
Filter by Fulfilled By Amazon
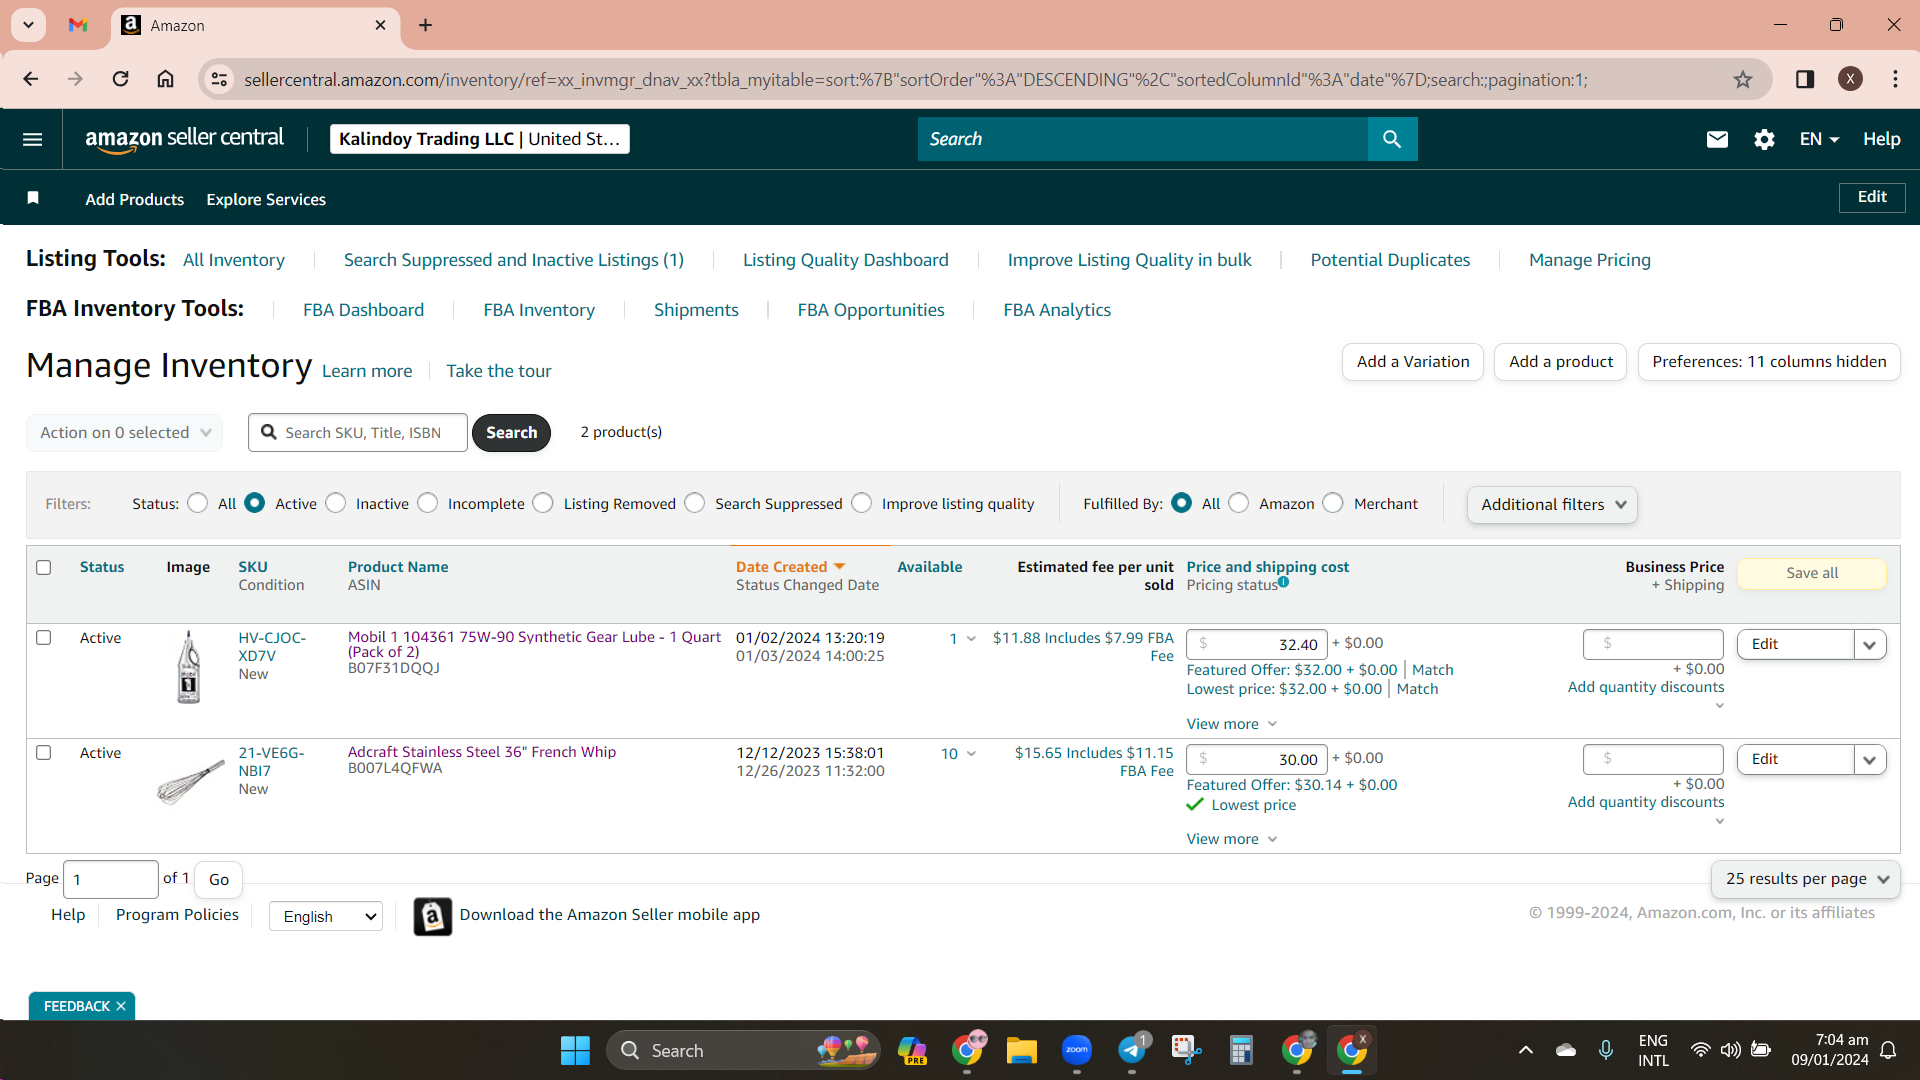click(1239, 503)
